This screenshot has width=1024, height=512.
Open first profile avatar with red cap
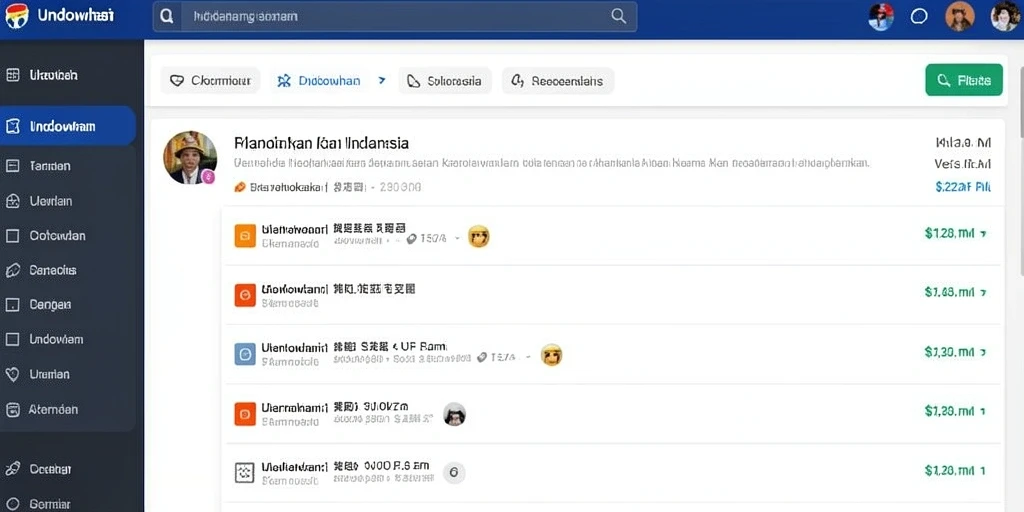881,17
